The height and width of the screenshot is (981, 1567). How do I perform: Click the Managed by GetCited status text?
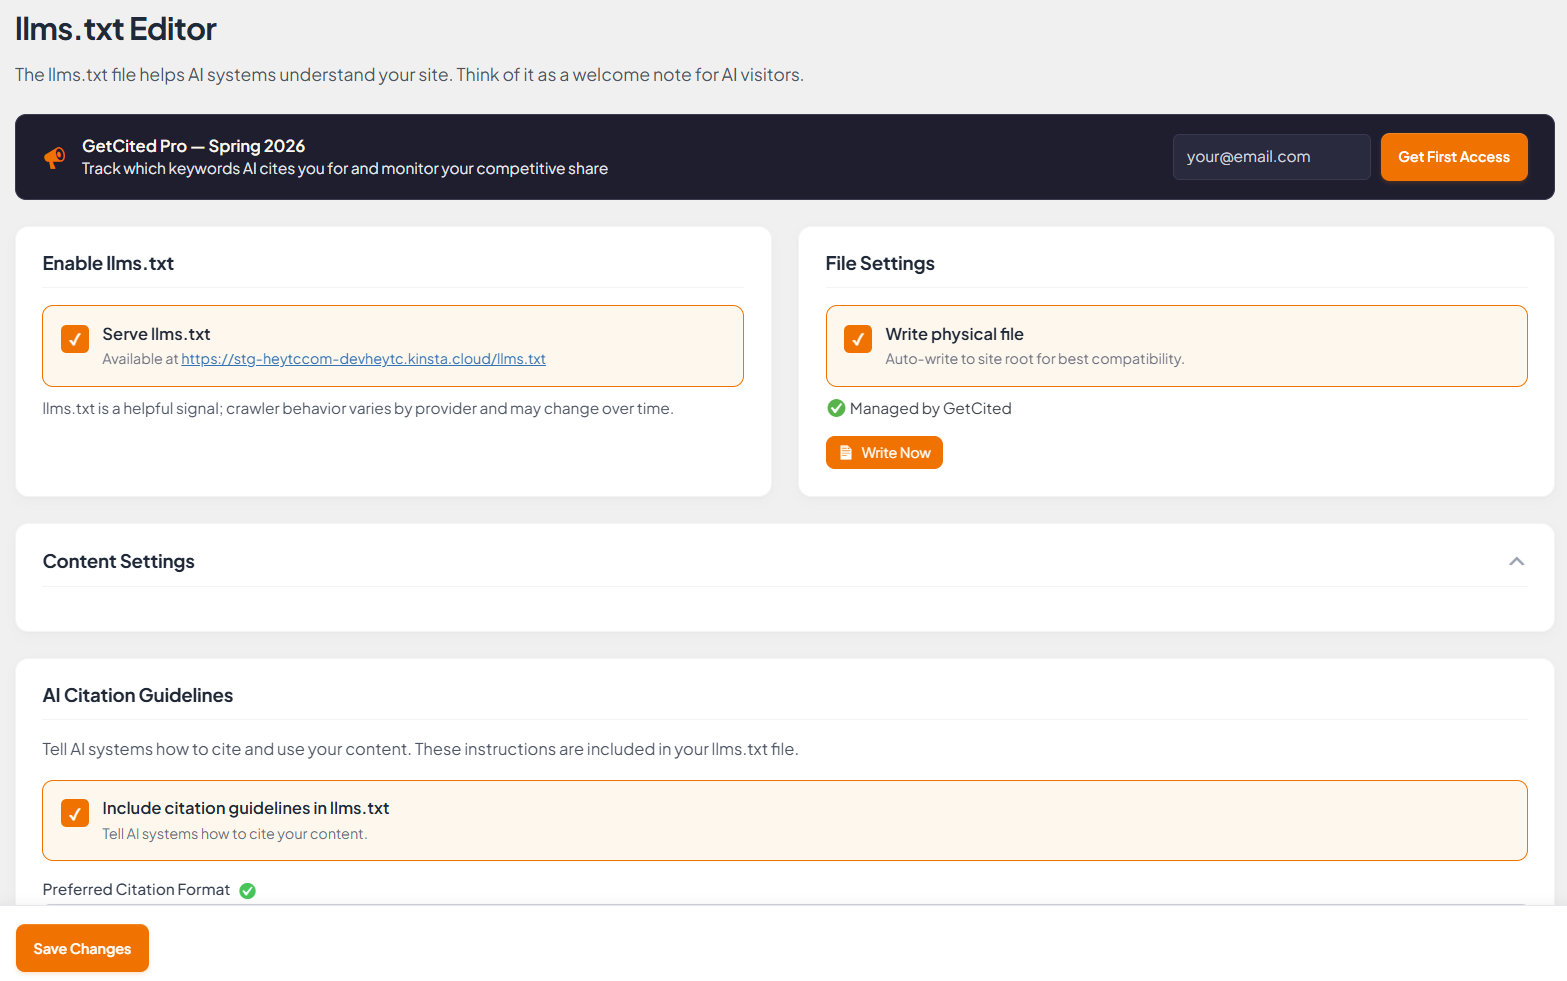pos(930,408)
